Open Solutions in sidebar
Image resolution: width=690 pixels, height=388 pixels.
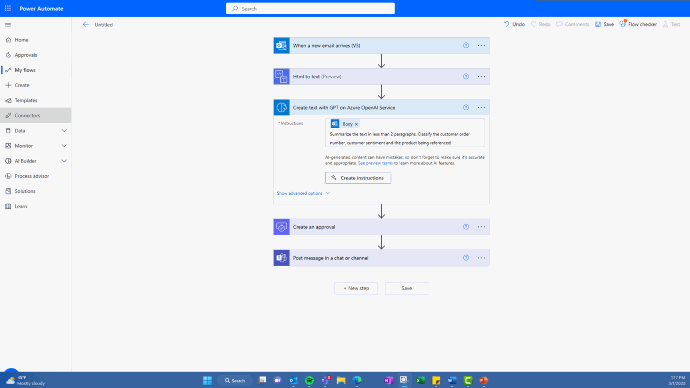click(x=36, y=191)
